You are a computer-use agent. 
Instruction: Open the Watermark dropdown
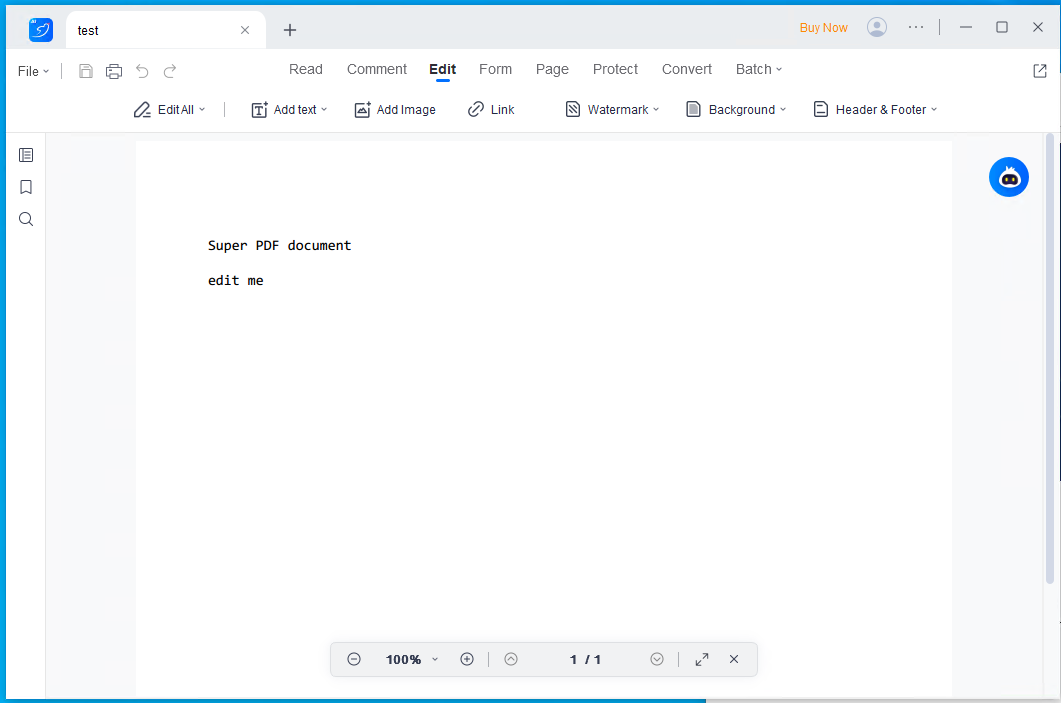click(612, 109)
